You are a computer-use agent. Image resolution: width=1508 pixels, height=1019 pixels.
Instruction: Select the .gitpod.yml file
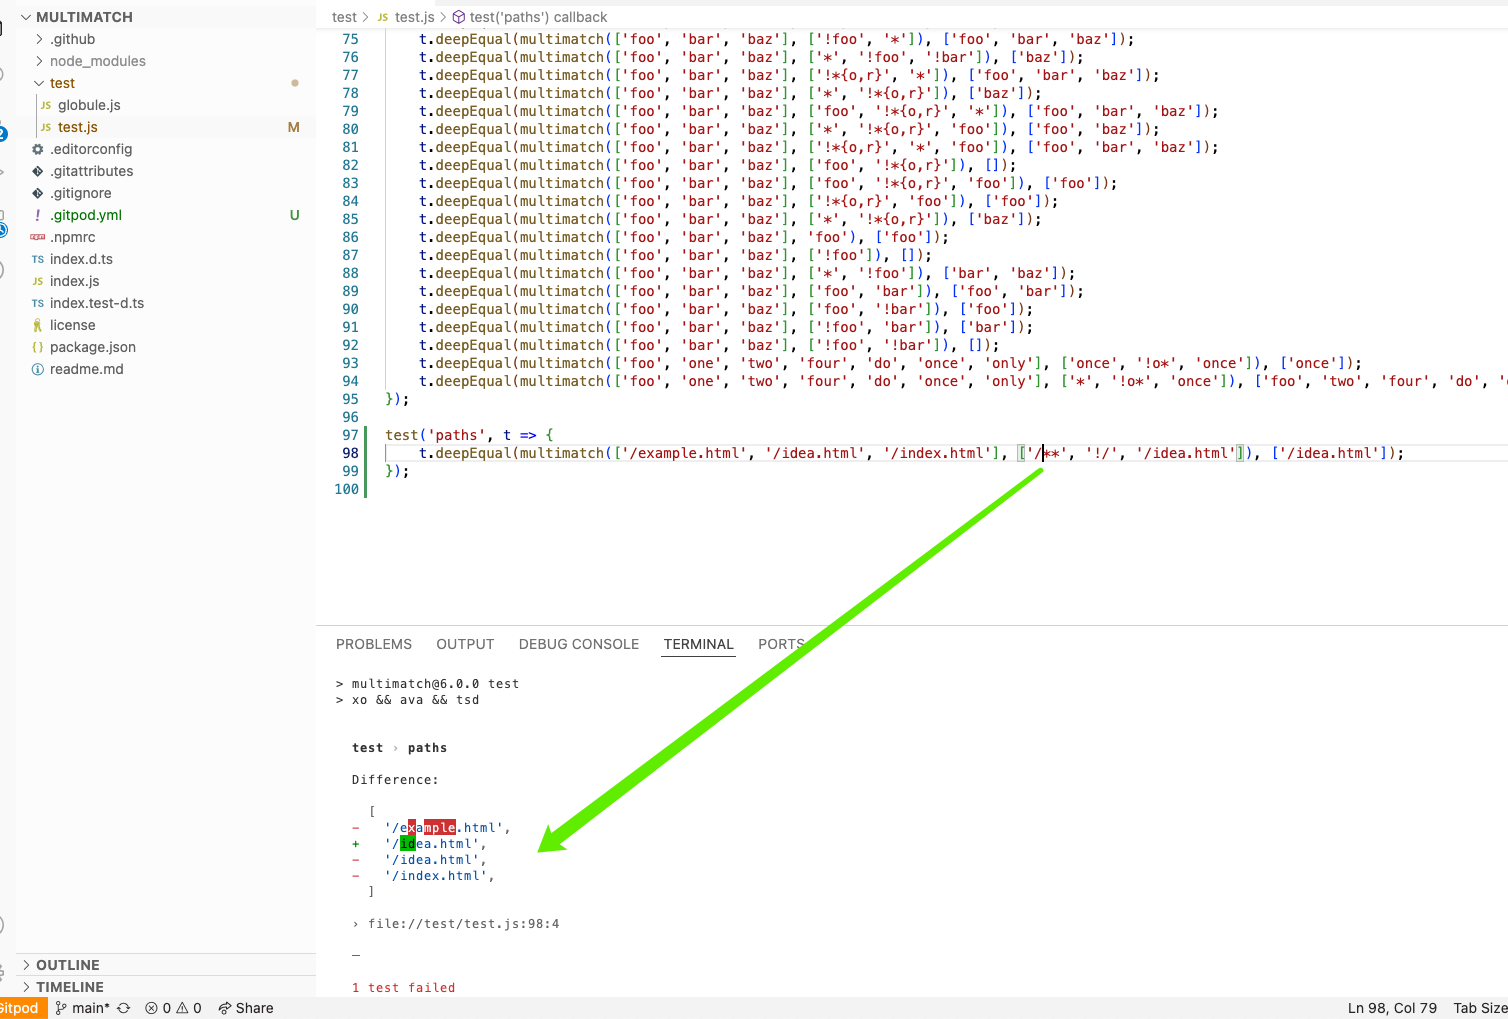[84, 215]
